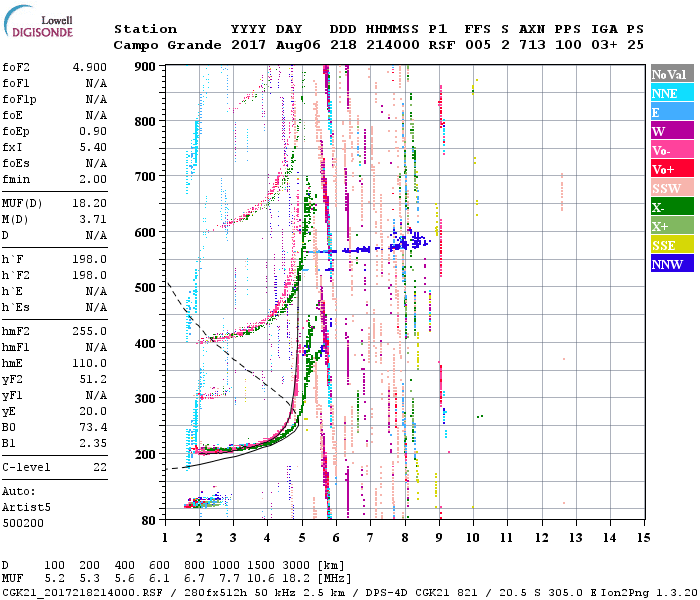Click the time value 214000
The height and width of the screenshot is (600, 700).
coord(392,45)
